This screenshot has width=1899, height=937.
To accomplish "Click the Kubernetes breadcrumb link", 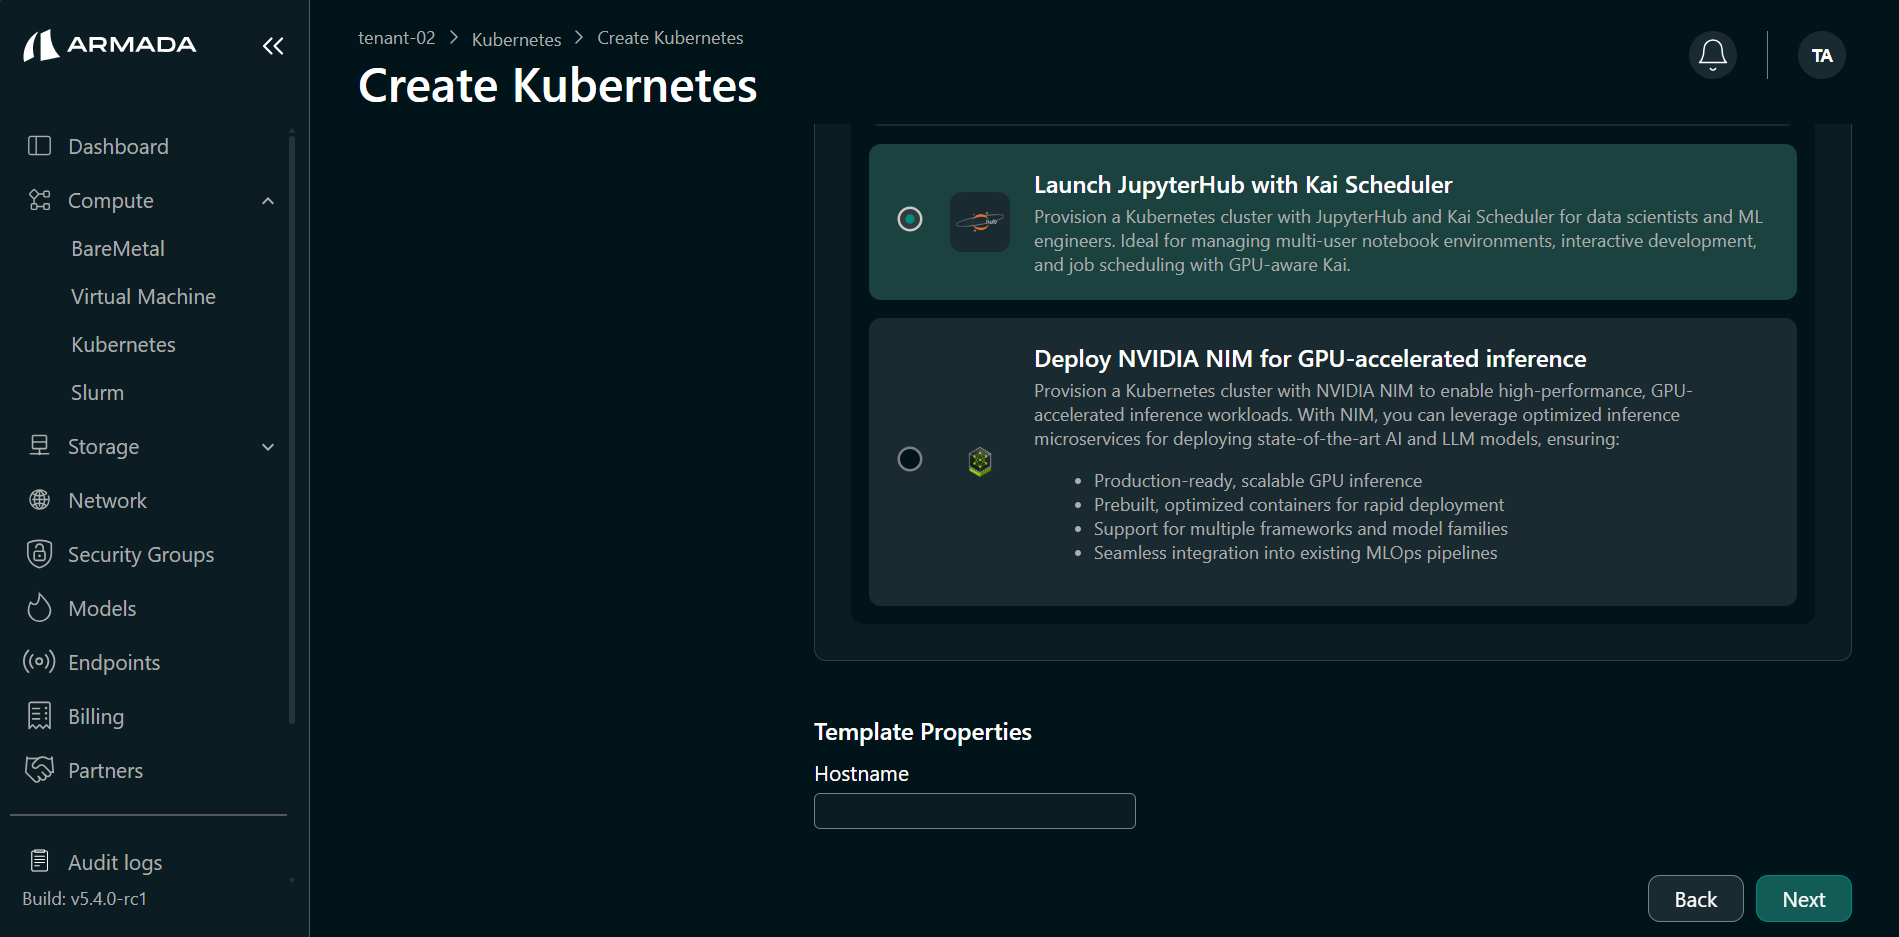I will (516, 39).
